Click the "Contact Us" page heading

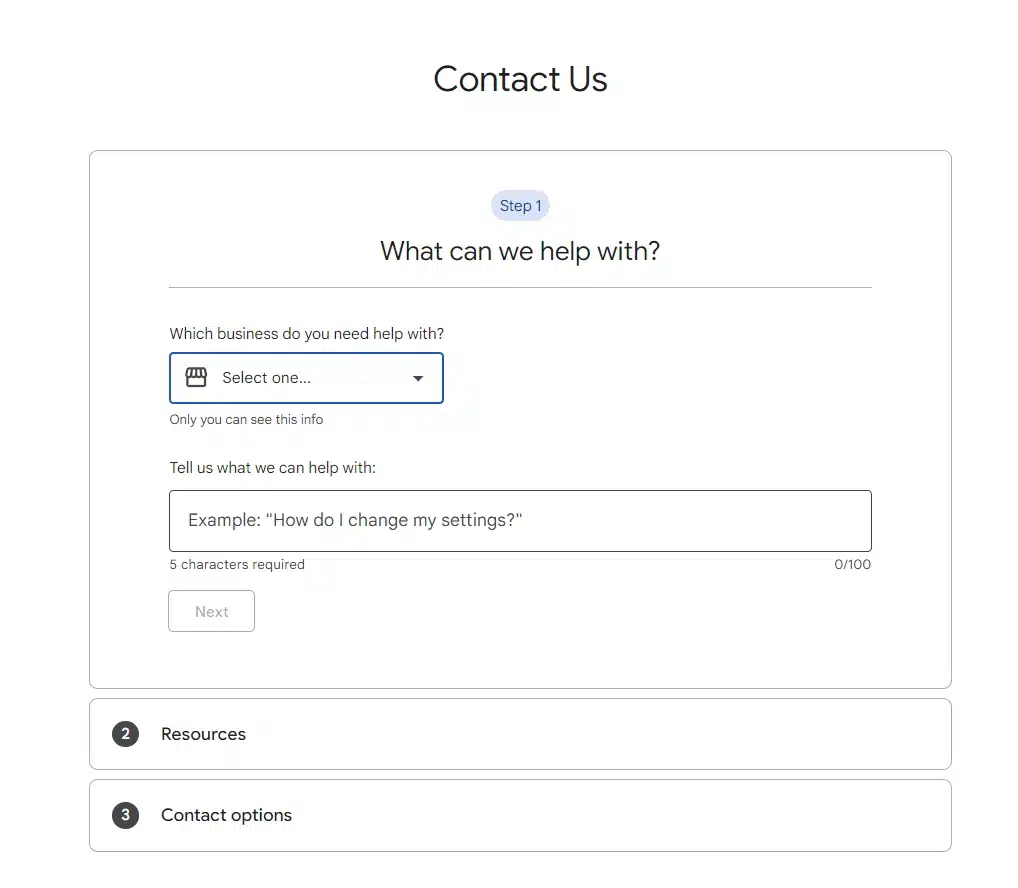click(x=520, y=79)
